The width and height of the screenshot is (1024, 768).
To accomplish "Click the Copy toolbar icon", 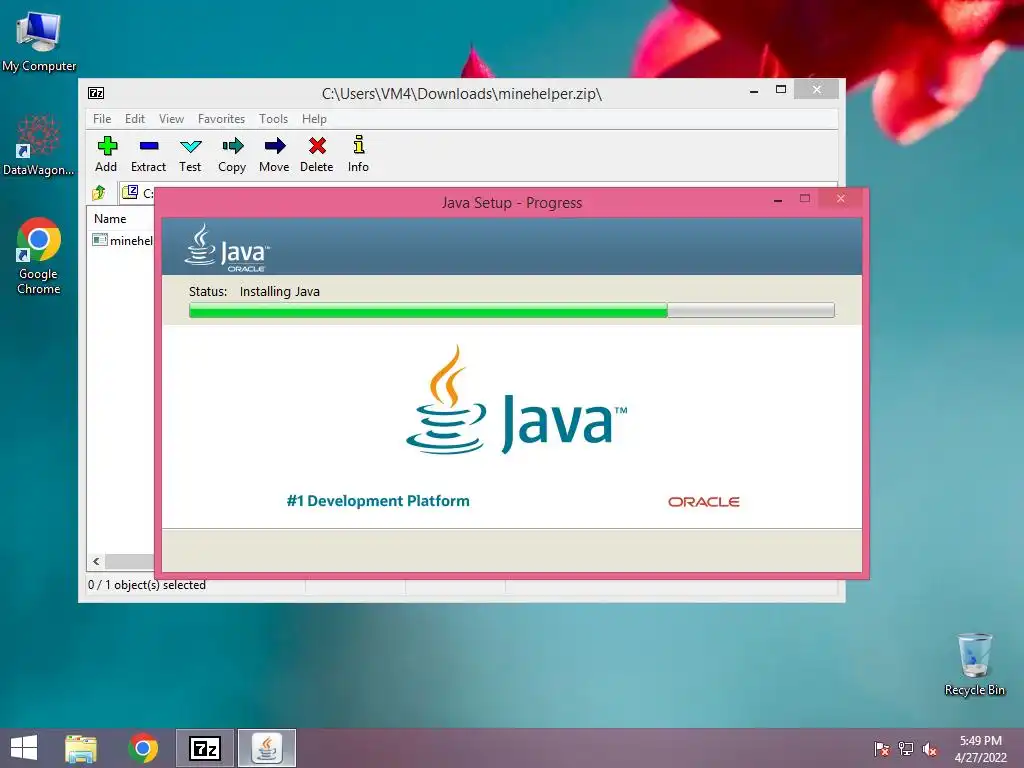I will (x=232, y=154).
